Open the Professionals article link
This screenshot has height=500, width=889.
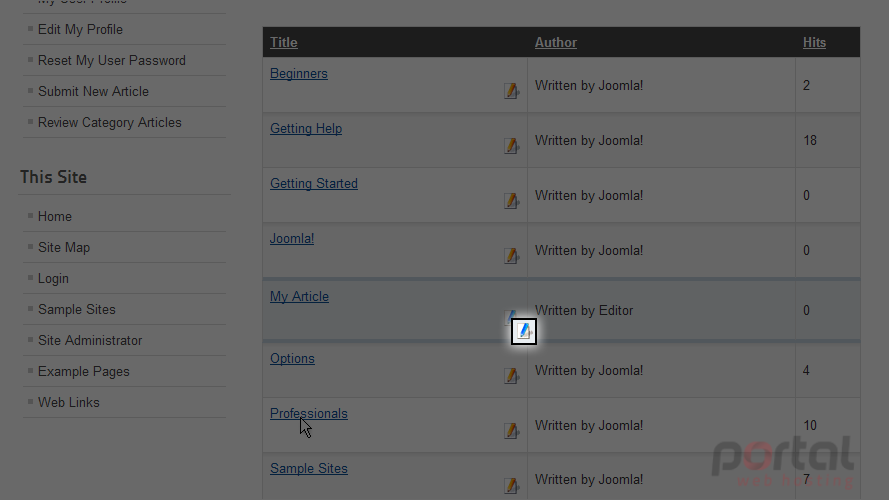point(308,413)
